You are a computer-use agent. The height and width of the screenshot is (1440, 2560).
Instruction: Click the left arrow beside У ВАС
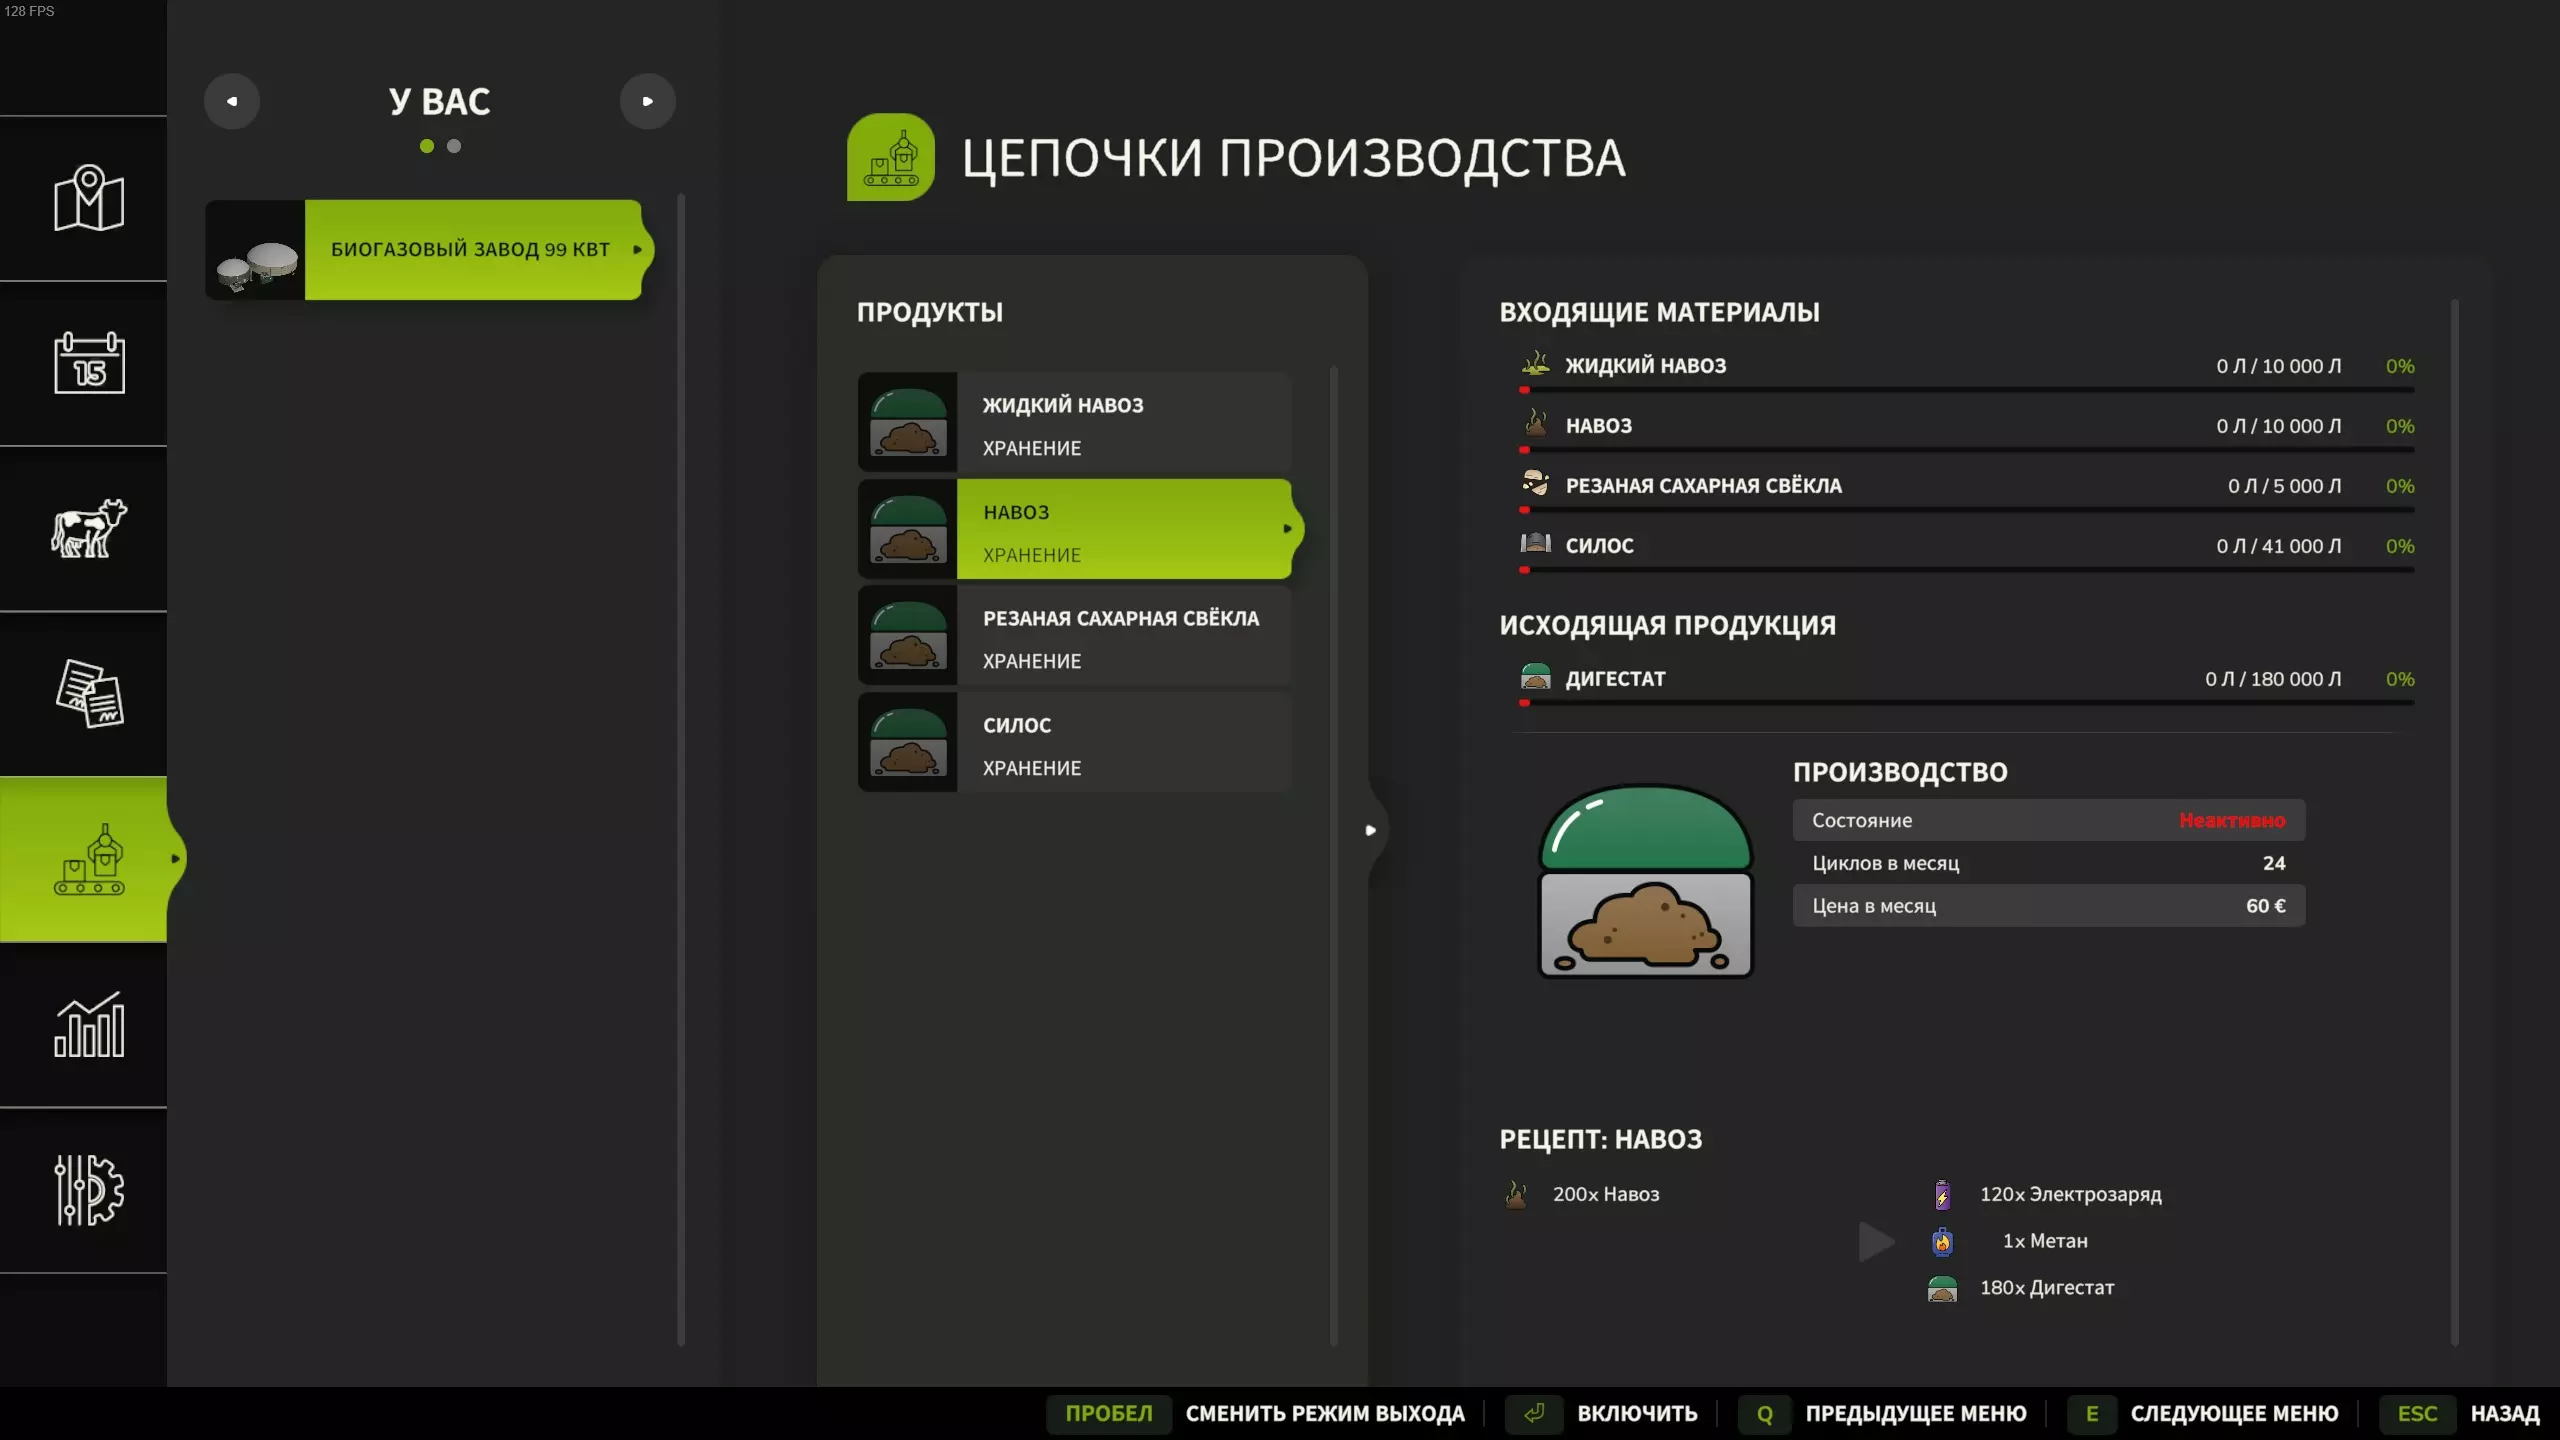232,101
